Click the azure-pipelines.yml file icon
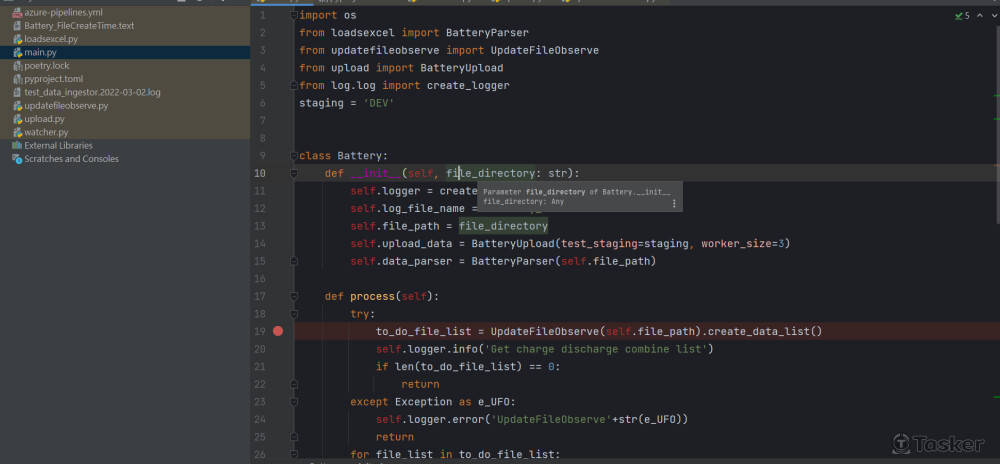This screenshot has width=1000, height=464. pos(17,12)
